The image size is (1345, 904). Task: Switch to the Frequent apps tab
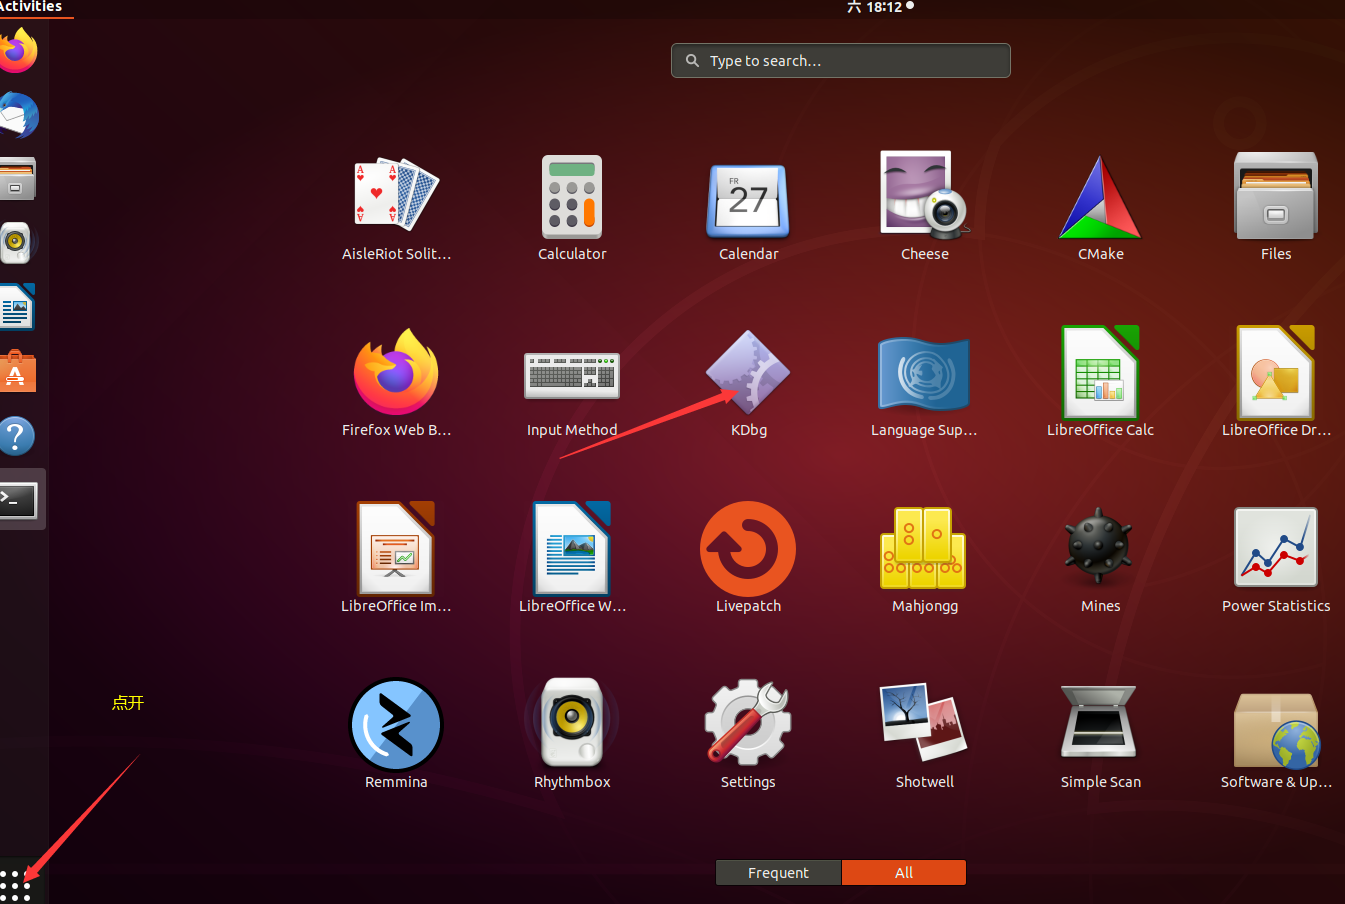coord(778,873)
